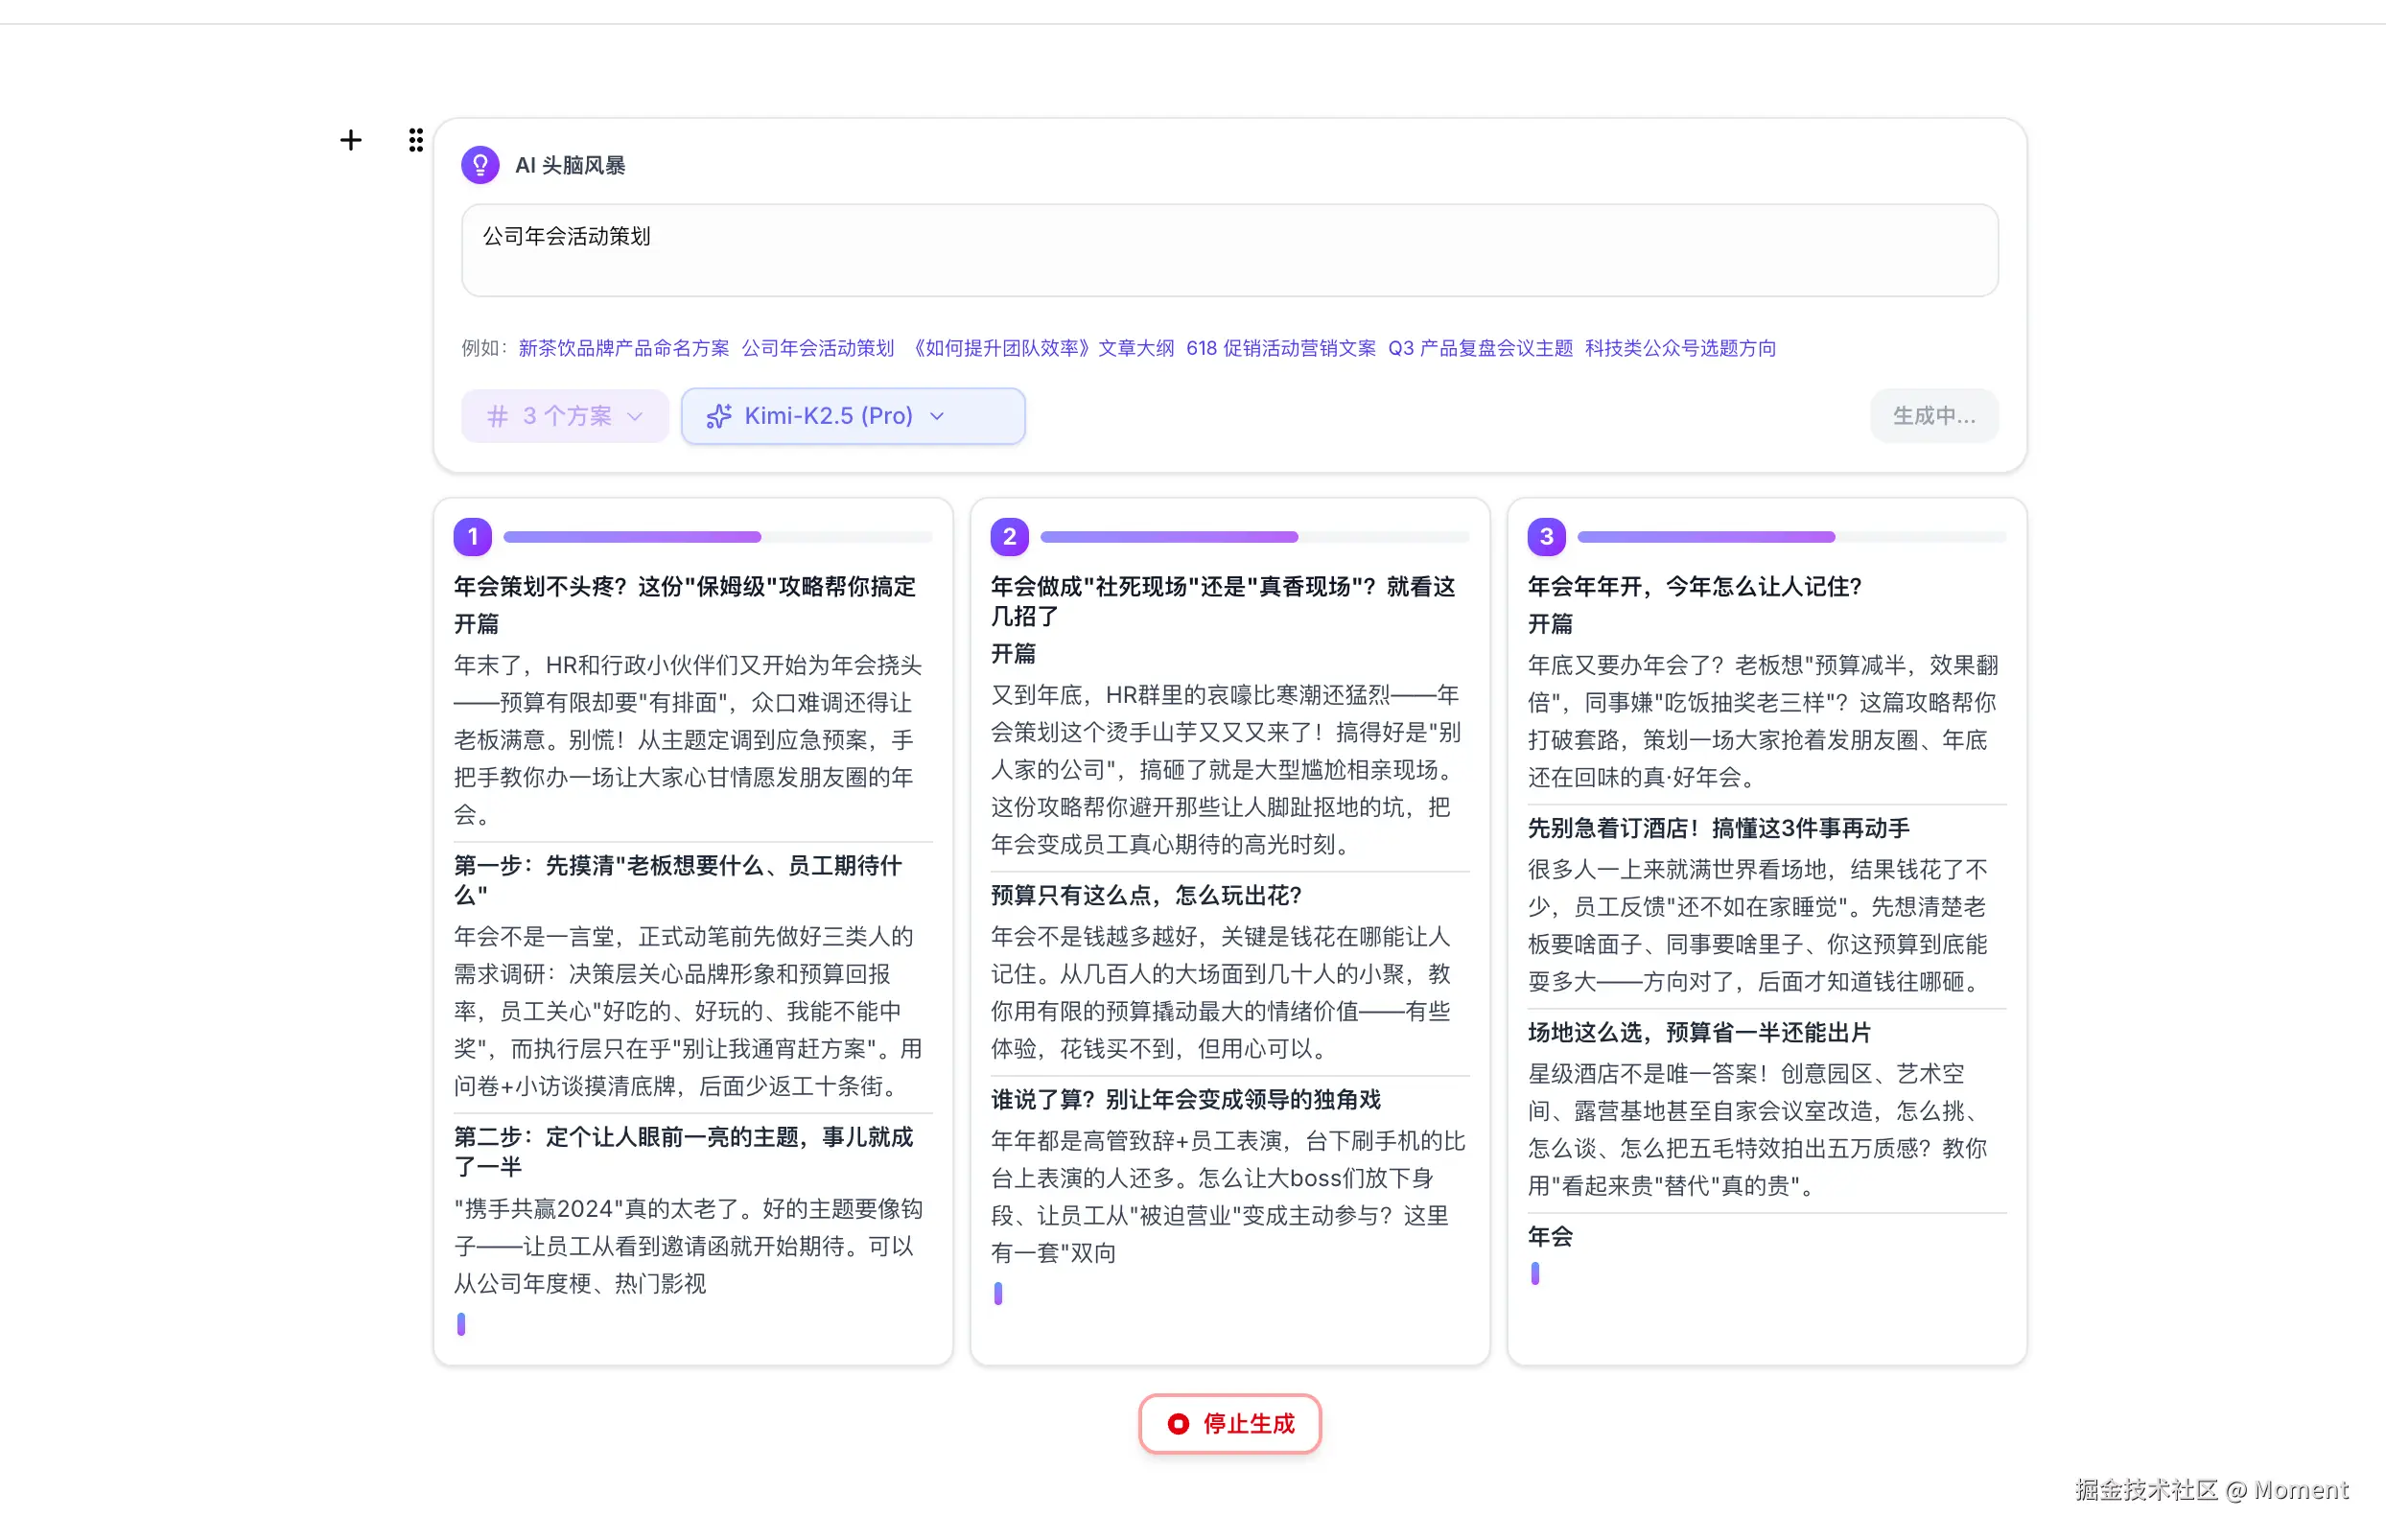
Task: Open the Q3 产品复盘会议主题 example
Action: click(1480, 348)
